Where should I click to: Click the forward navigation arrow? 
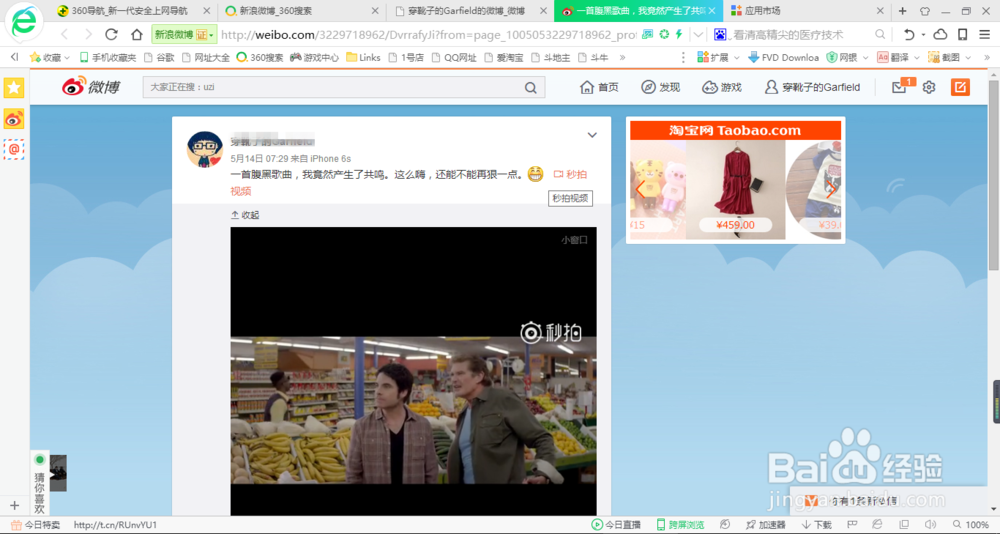tap(88, 34)
